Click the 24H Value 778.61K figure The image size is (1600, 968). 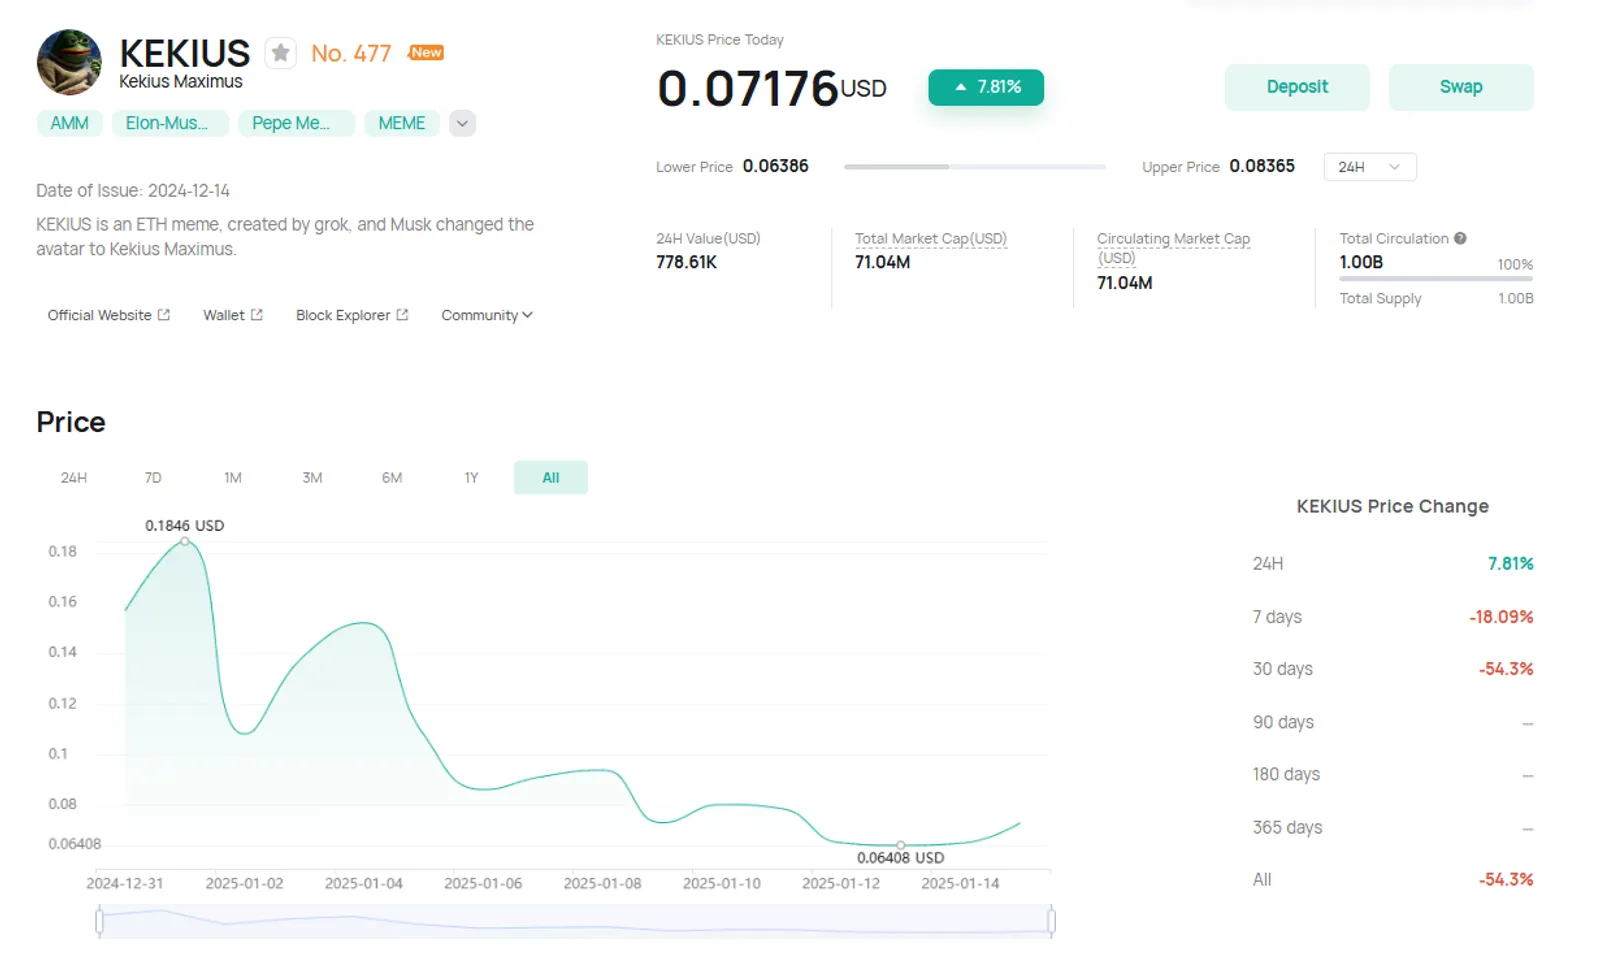click(687, 262)
